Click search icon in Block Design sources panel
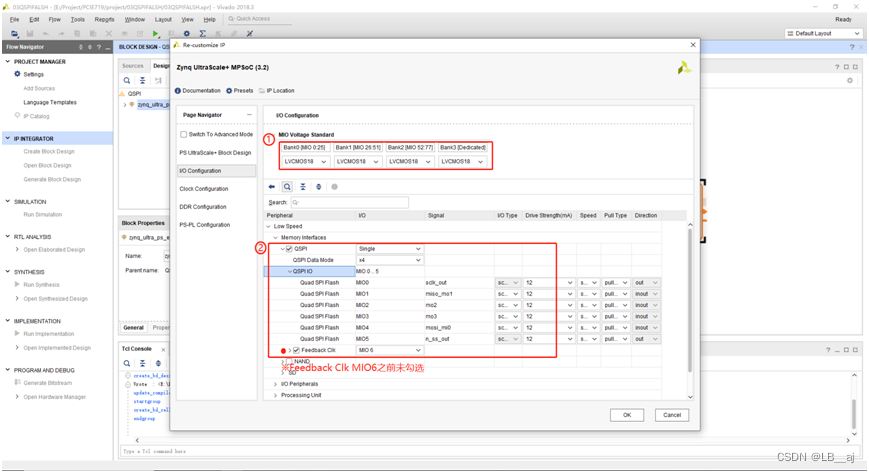Image resolution: width=869 pixels, height=473 pixels. tap(127, 80)
